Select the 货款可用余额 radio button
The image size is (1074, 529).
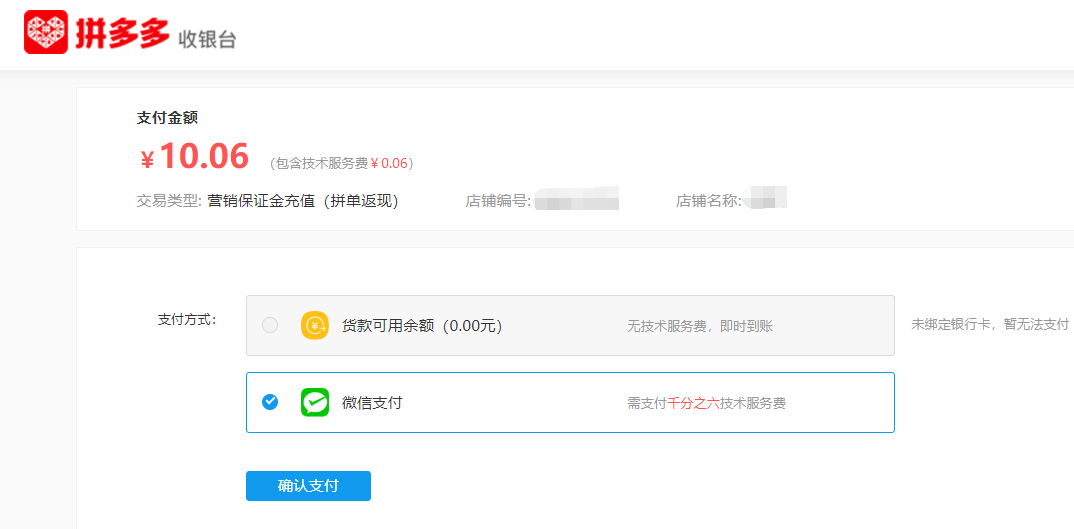(270, 325)
